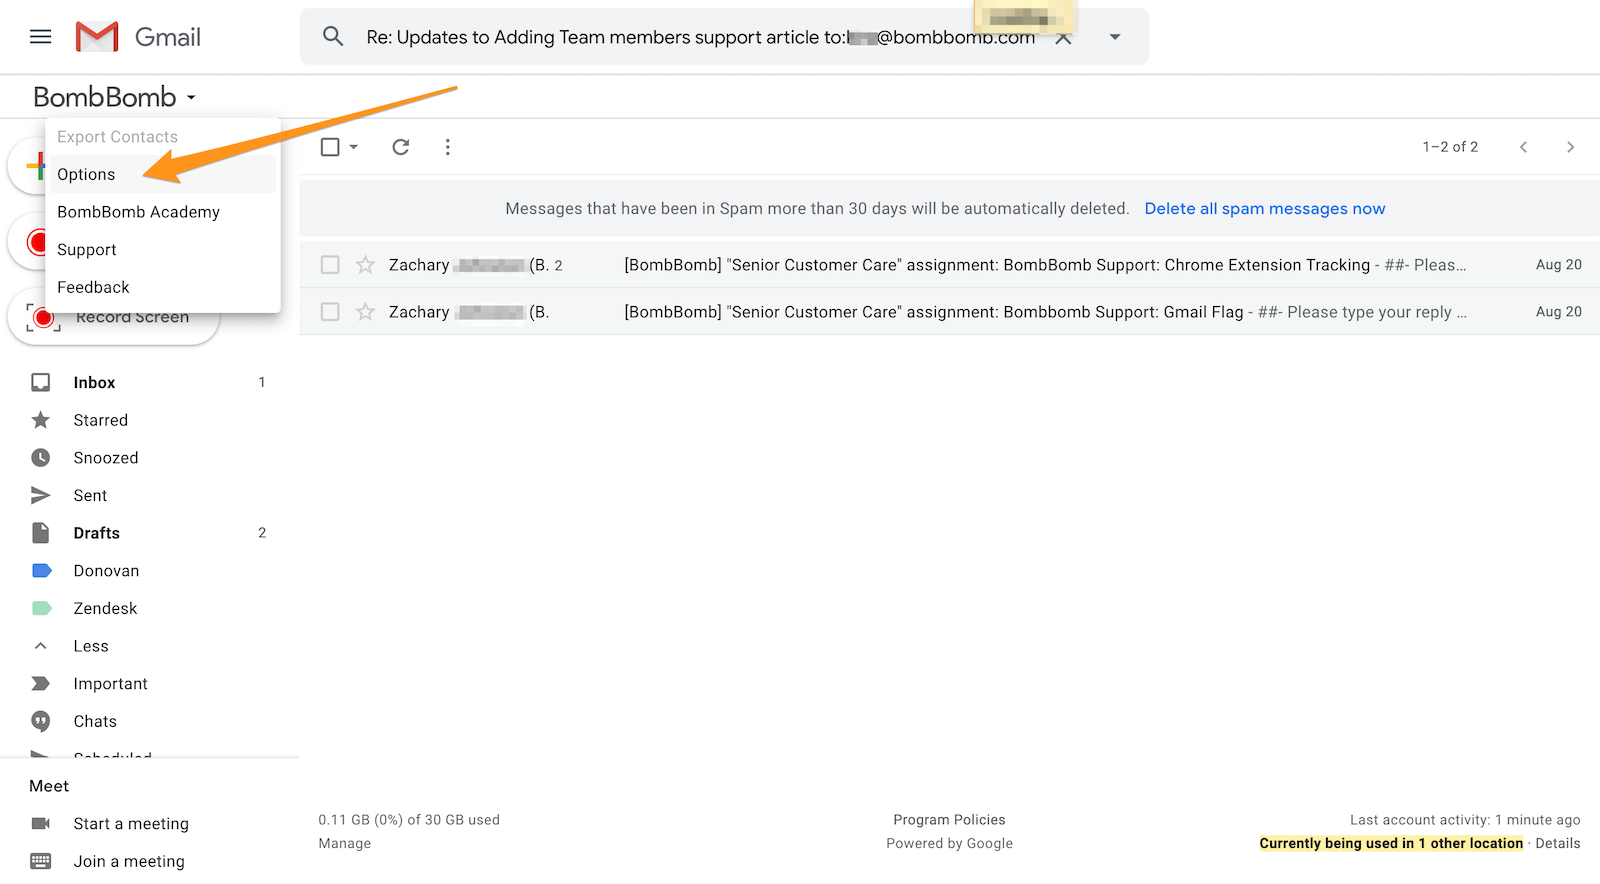Open the Donovan label
This screenshot has height=884, width=1600.
click(106, 571)
